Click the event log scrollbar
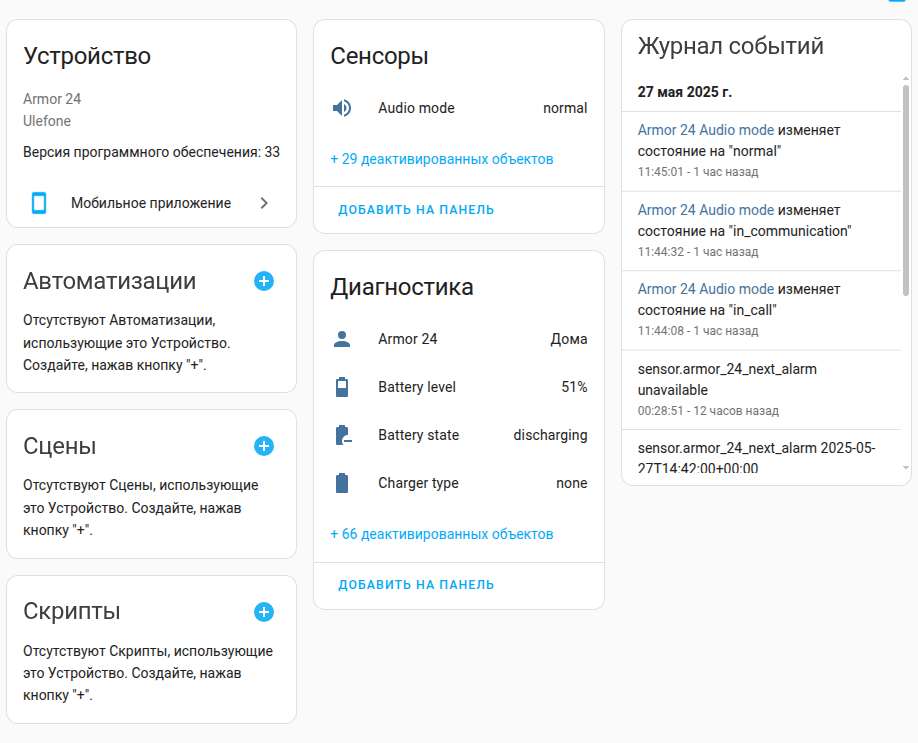The height and width of the screenshot is (743, 918). [906, 190]
